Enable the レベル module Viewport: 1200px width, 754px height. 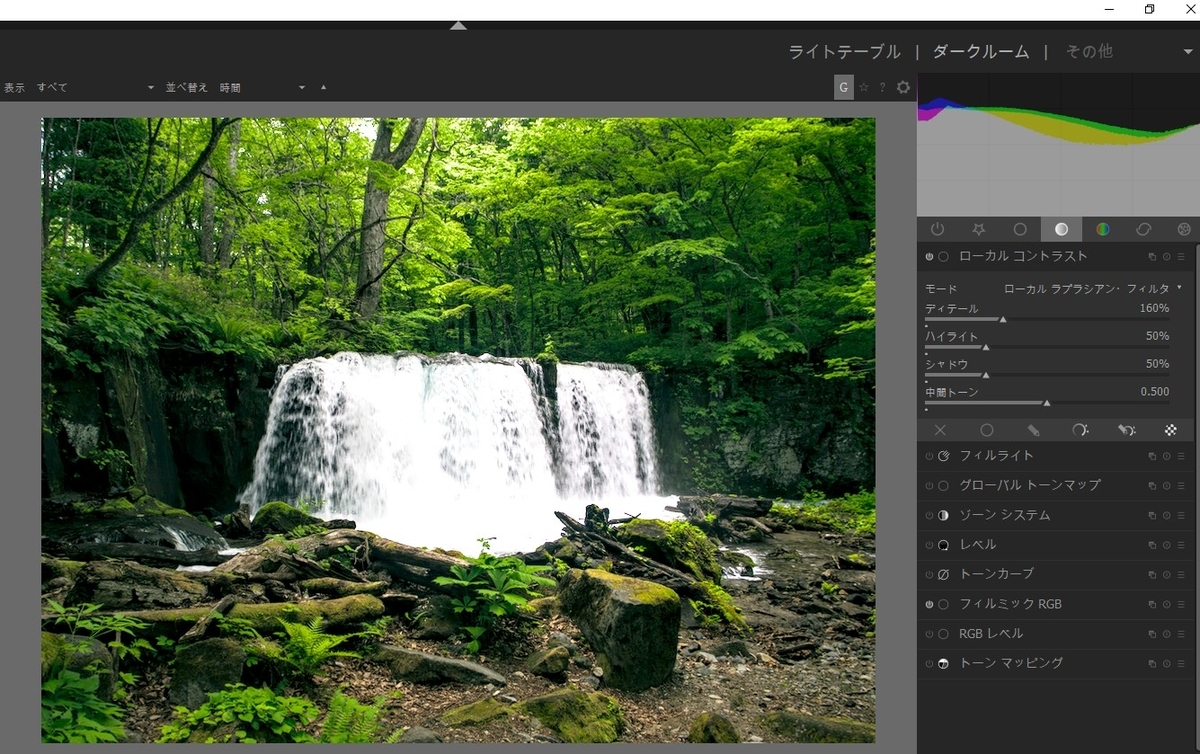pos(929,545)
